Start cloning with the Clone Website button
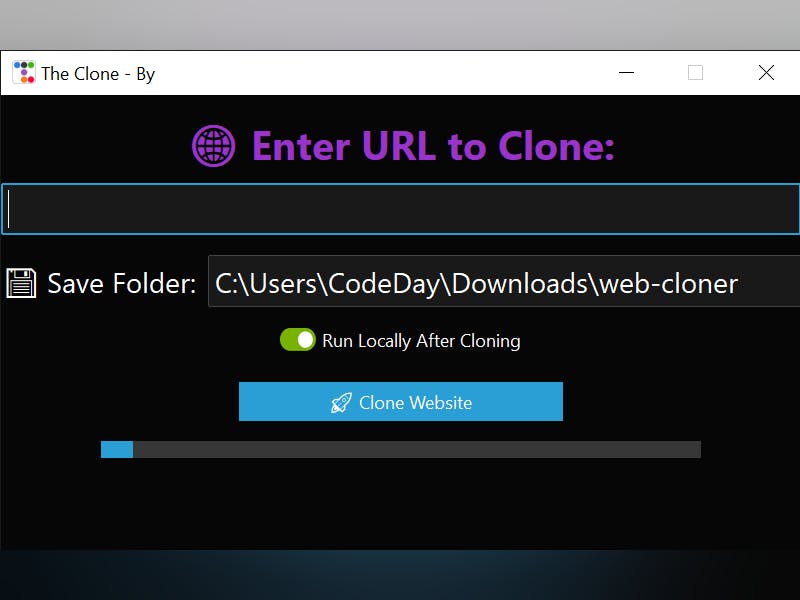This screenshot has width=800, height=600. pyautogui.click(x=401, y=402)
